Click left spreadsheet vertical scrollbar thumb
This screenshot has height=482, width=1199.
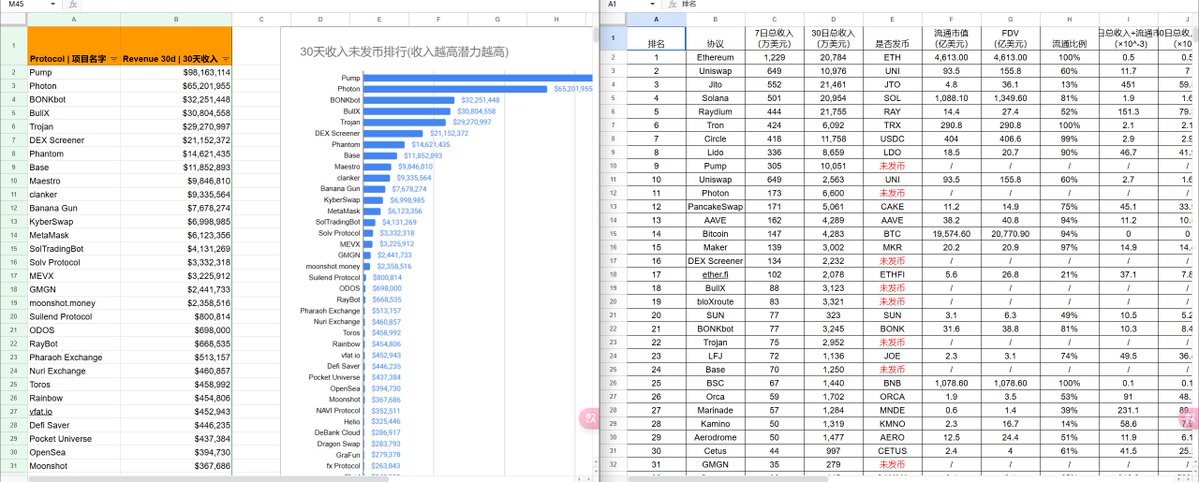tap(596, 34)
